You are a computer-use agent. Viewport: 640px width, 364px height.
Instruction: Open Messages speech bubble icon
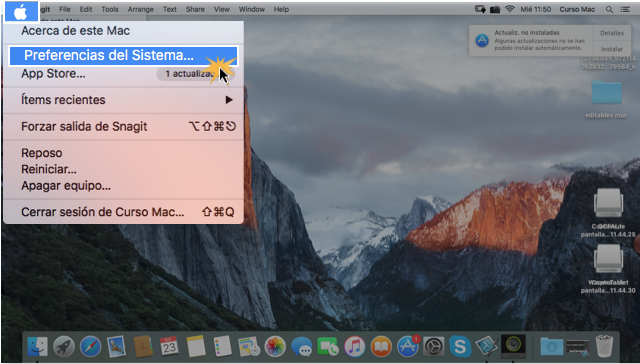[x=302, y=347]
